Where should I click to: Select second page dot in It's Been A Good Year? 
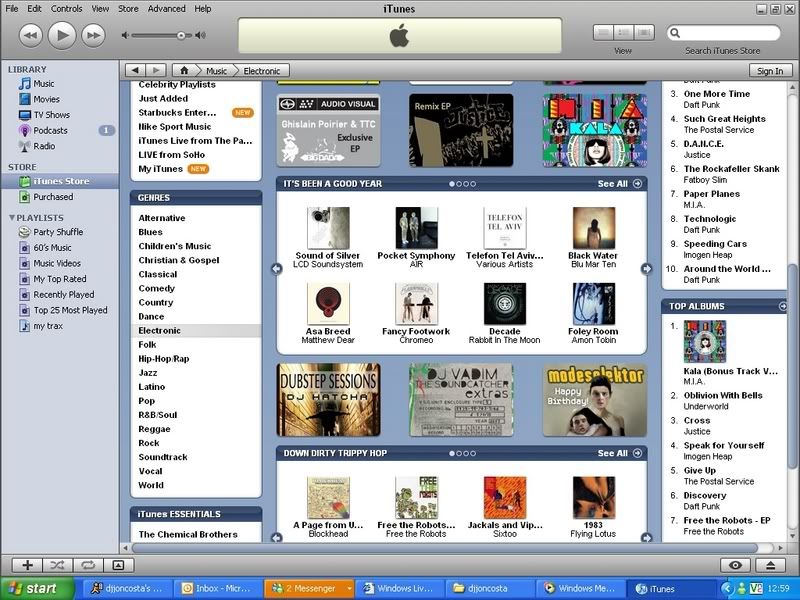click(x=459, y=184)
